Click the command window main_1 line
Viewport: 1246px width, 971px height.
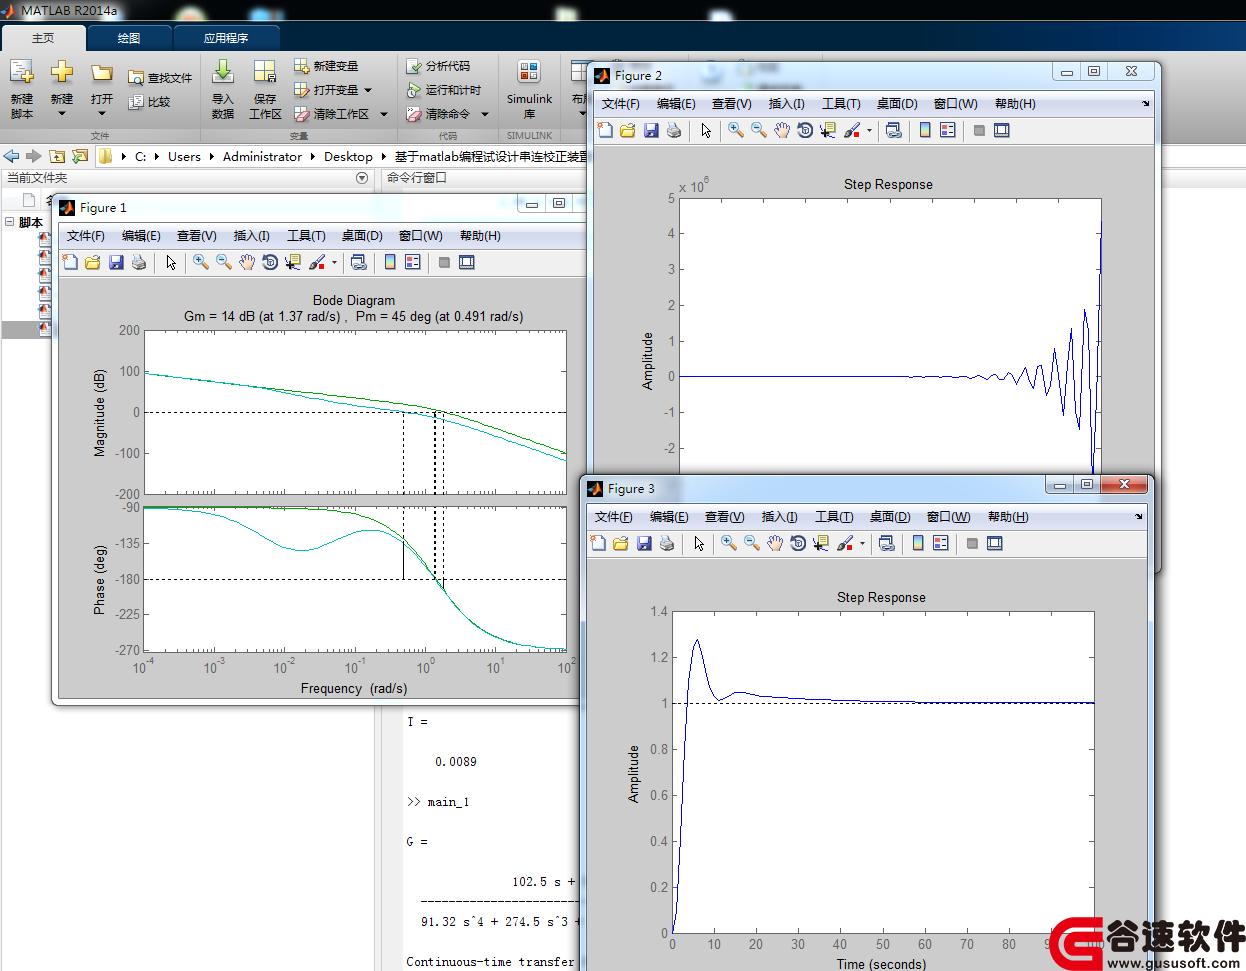pyautogui.click(x=438, y=802)
